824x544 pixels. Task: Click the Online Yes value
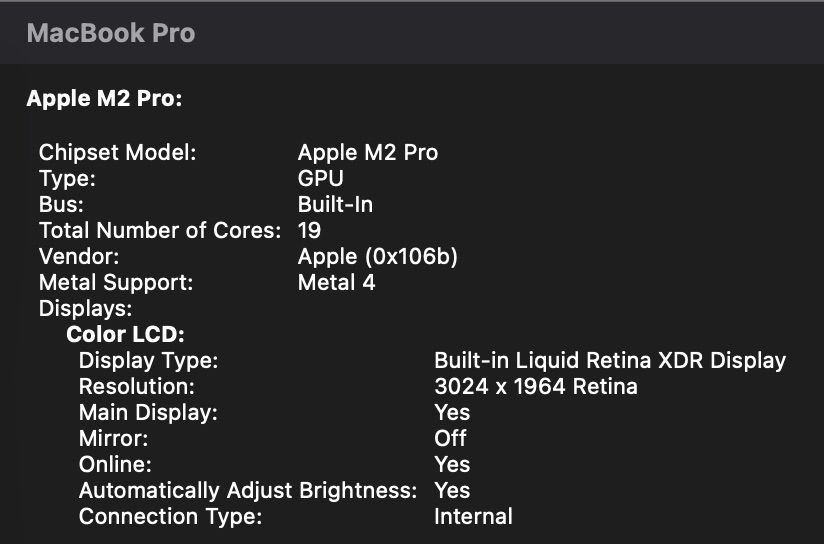pyautogui.click(x=452, y=464)
